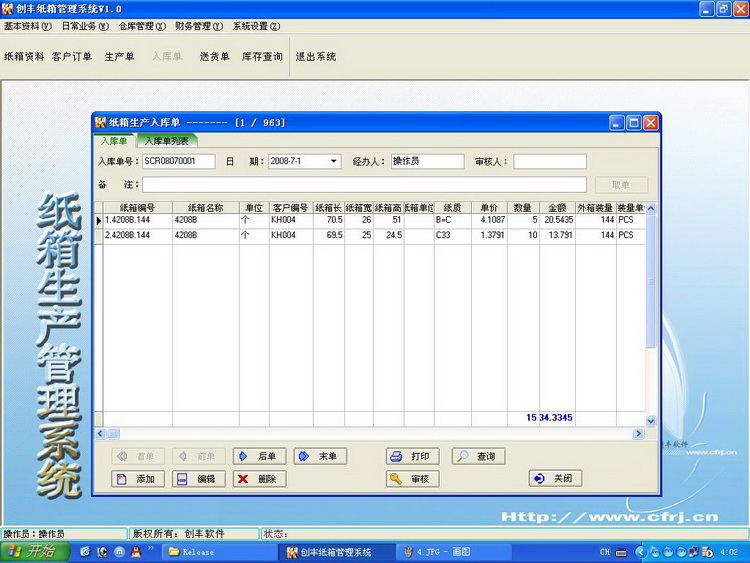Open the 系统设置 menu
Screen dimensions: 750x563
(255, 26)
